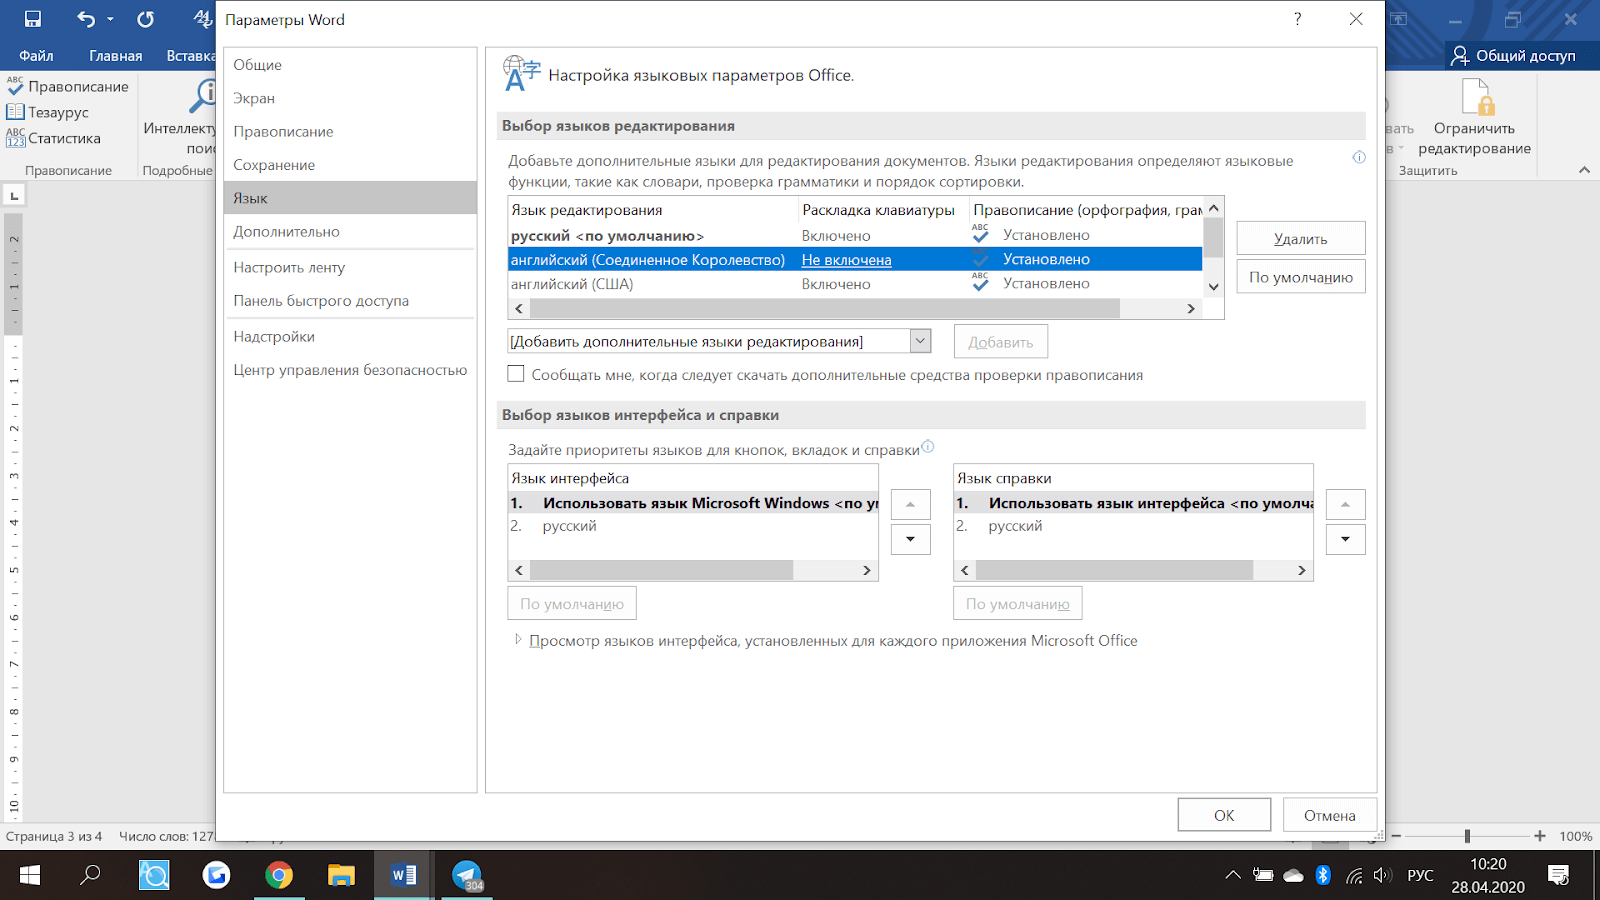
Task: Click the Save icon in title bar
Action: pyautogui.click(x=33, y=19)
